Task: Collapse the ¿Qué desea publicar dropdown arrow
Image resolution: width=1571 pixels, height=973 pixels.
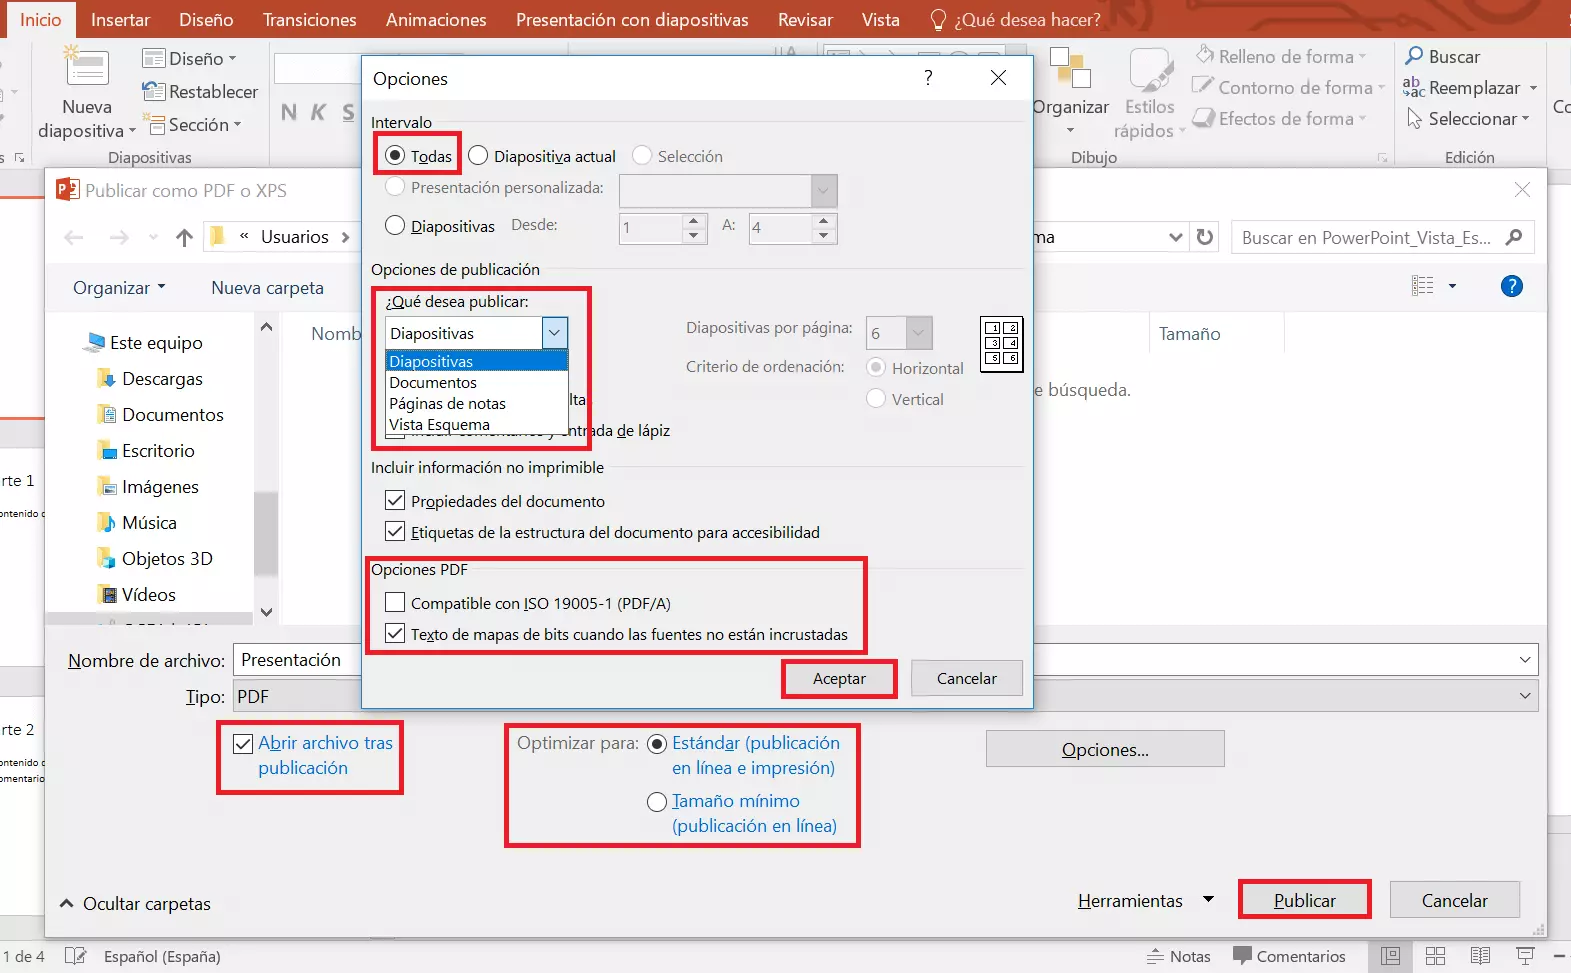Action: [x=555, y=333]
